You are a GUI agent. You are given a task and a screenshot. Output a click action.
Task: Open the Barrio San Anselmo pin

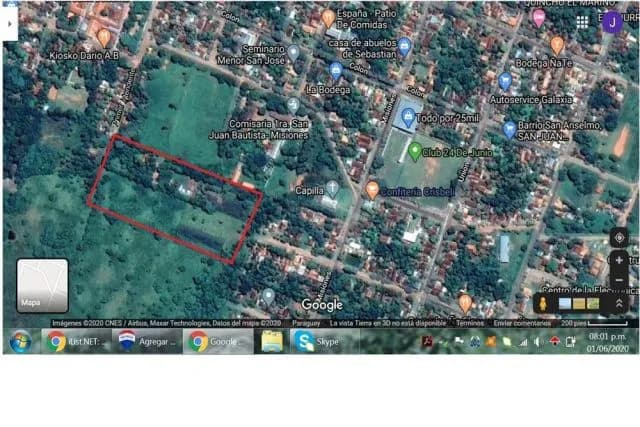[509, 130]
